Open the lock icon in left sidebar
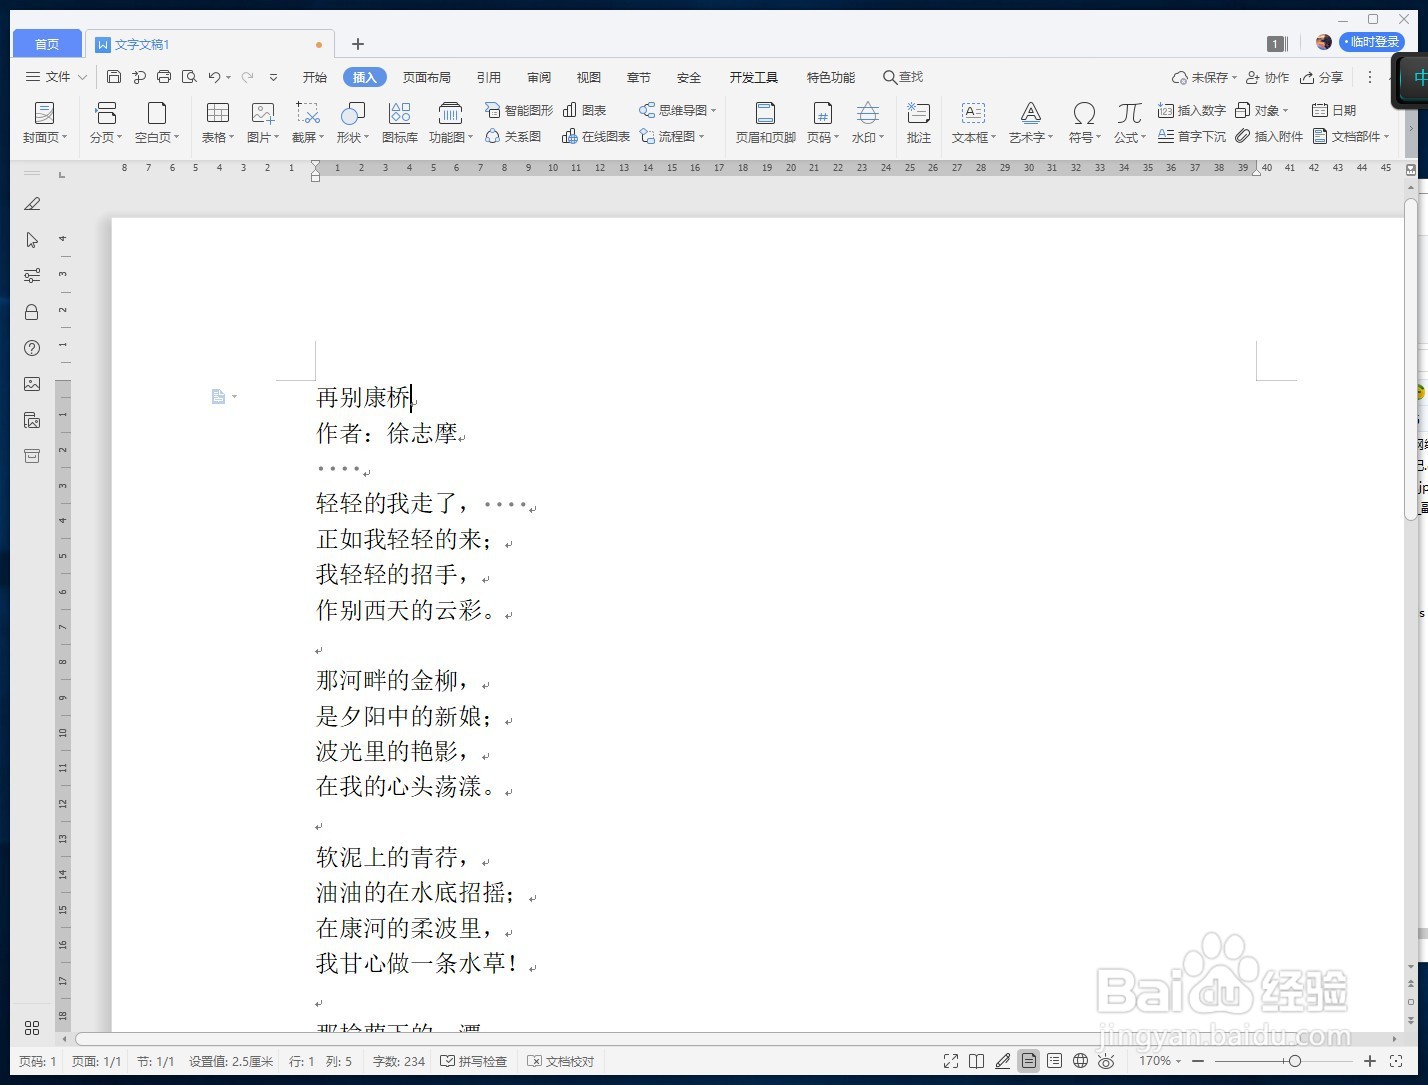Image resolution: width=1428 pixels, height=1085 pixels. (32, 312)
